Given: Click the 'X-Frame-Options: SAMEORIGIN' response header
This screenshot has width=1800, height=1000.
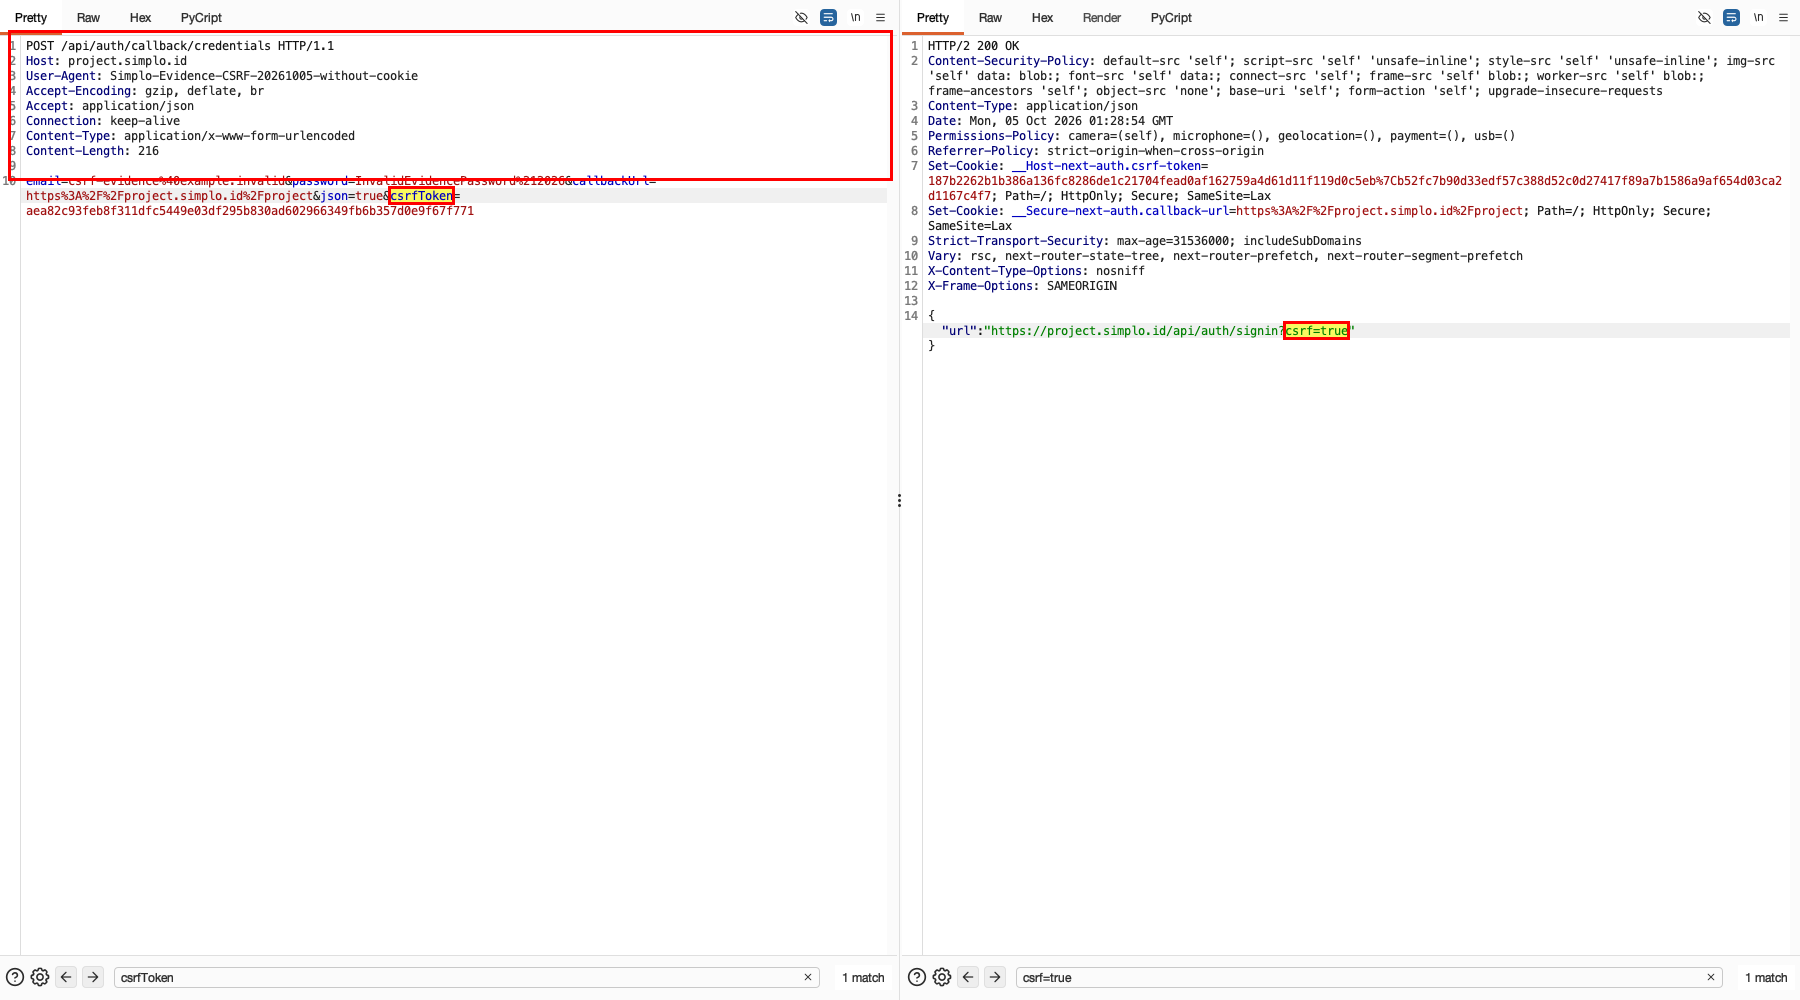Looking at the screenshot, I should (1022, 286).
